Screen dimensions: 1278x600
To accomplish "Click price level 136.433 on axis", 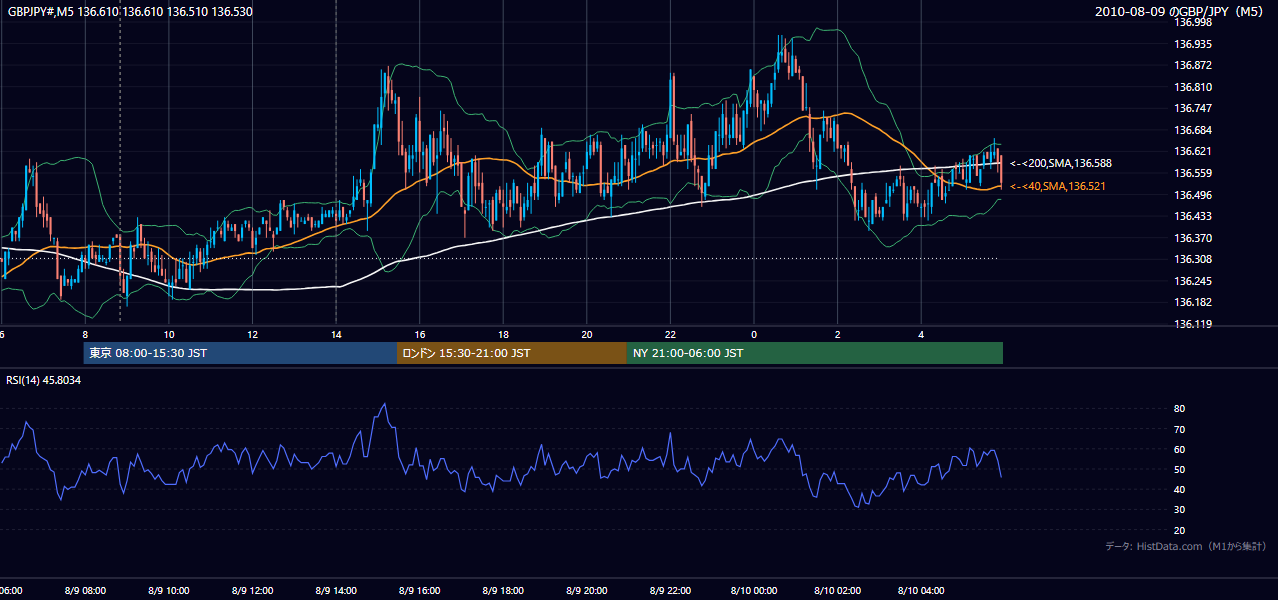I will [x=1193, y=216].
